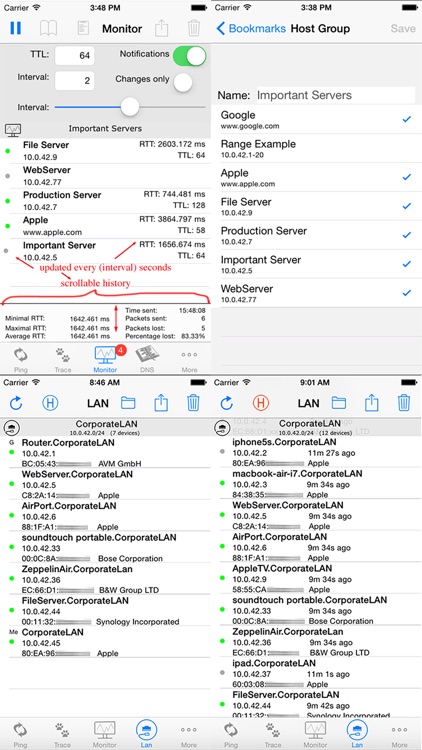
Task: Select soundtouch portable on 7 devices list
Action: click(x=105, y=548)
